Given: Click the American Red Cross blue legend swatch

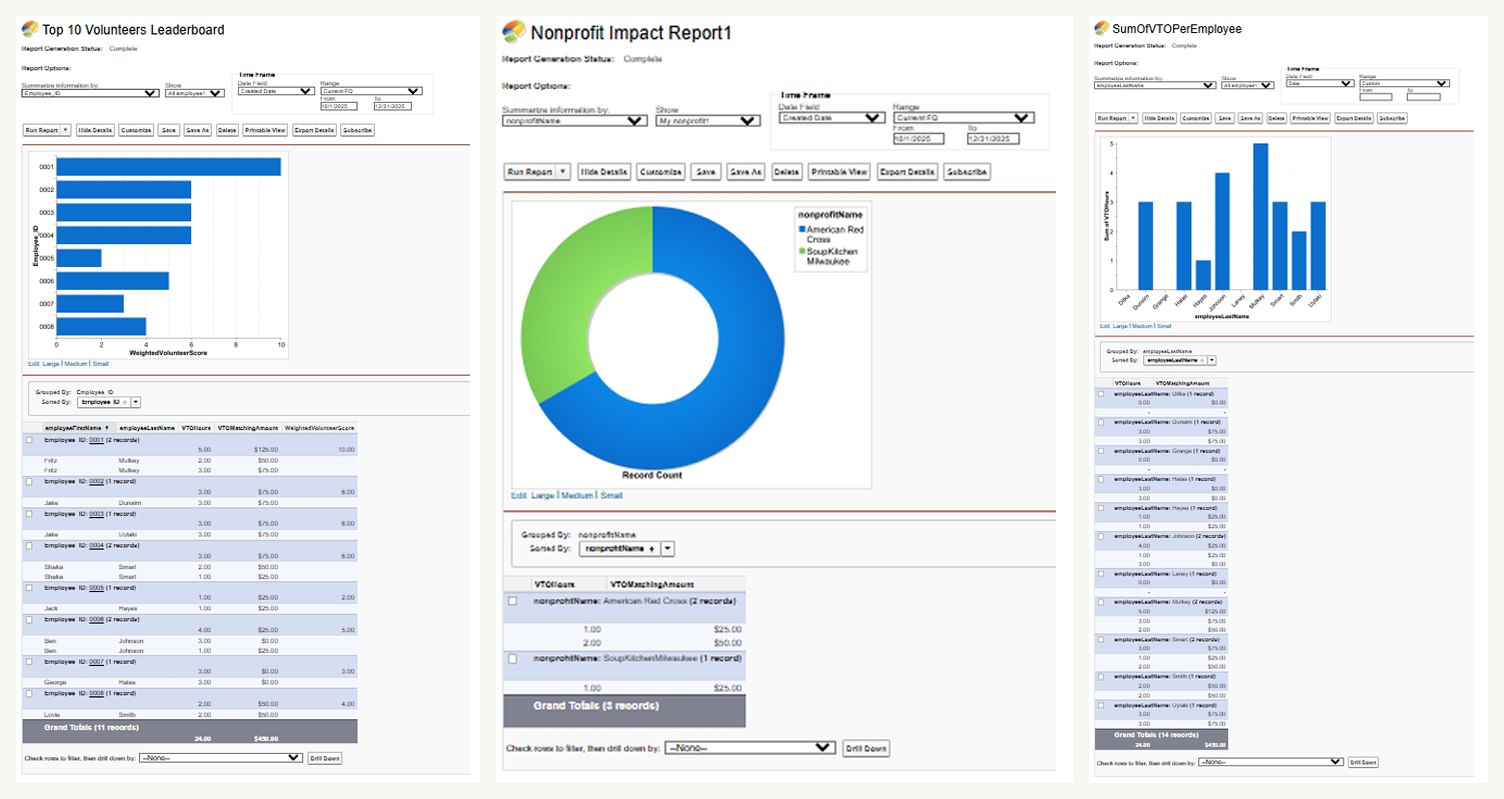Looking at the screenshot, I should [801, 230].
